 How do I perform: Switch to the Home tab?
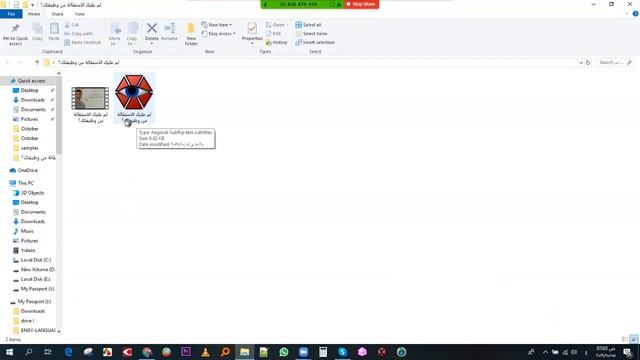point(34,14)
